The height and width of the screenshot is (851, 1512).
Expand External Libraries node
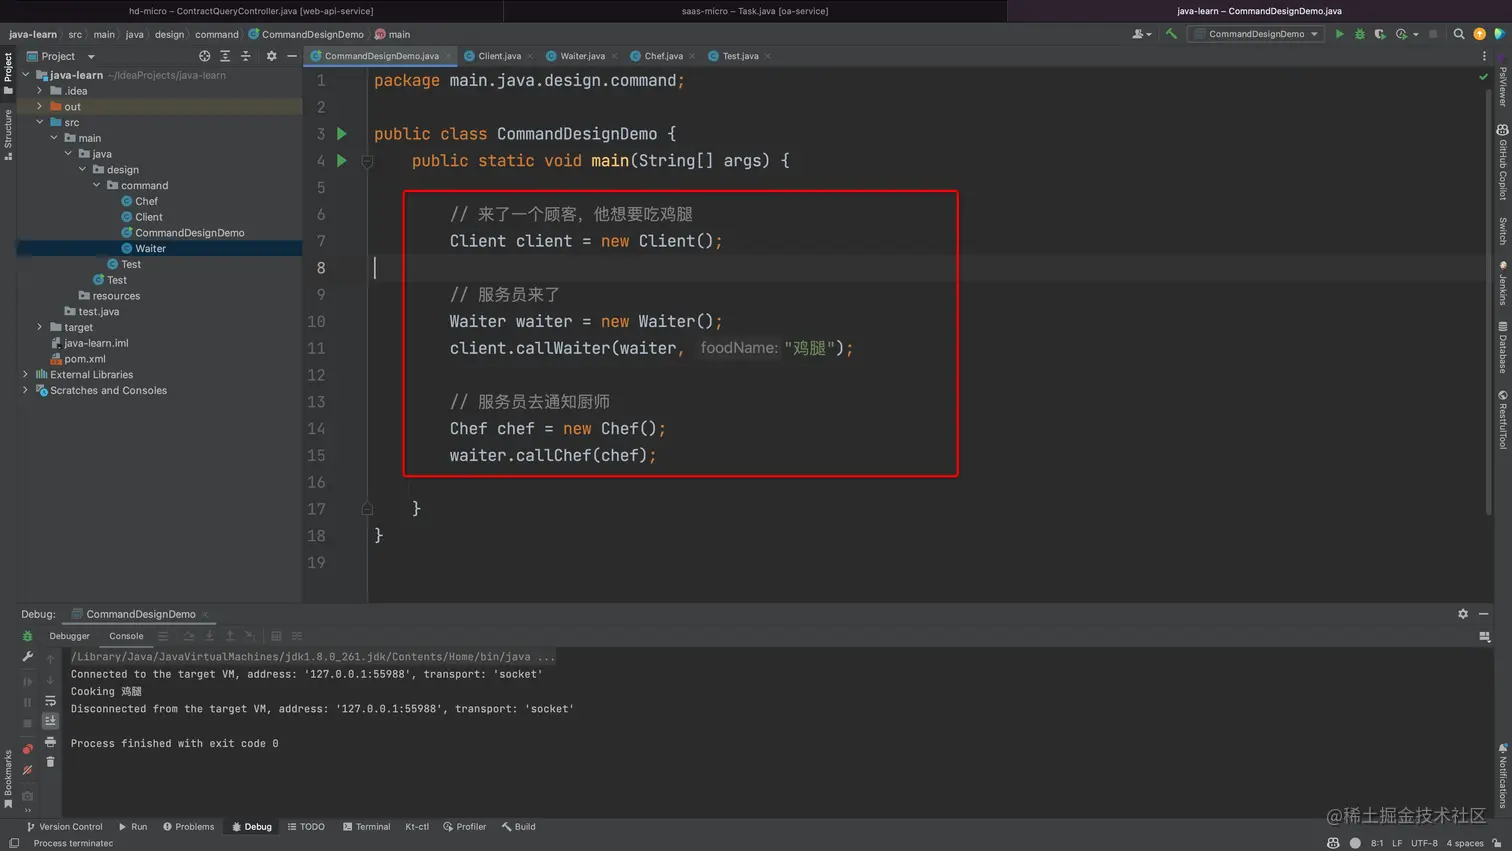pyautogui.click(x=26, y=375)
